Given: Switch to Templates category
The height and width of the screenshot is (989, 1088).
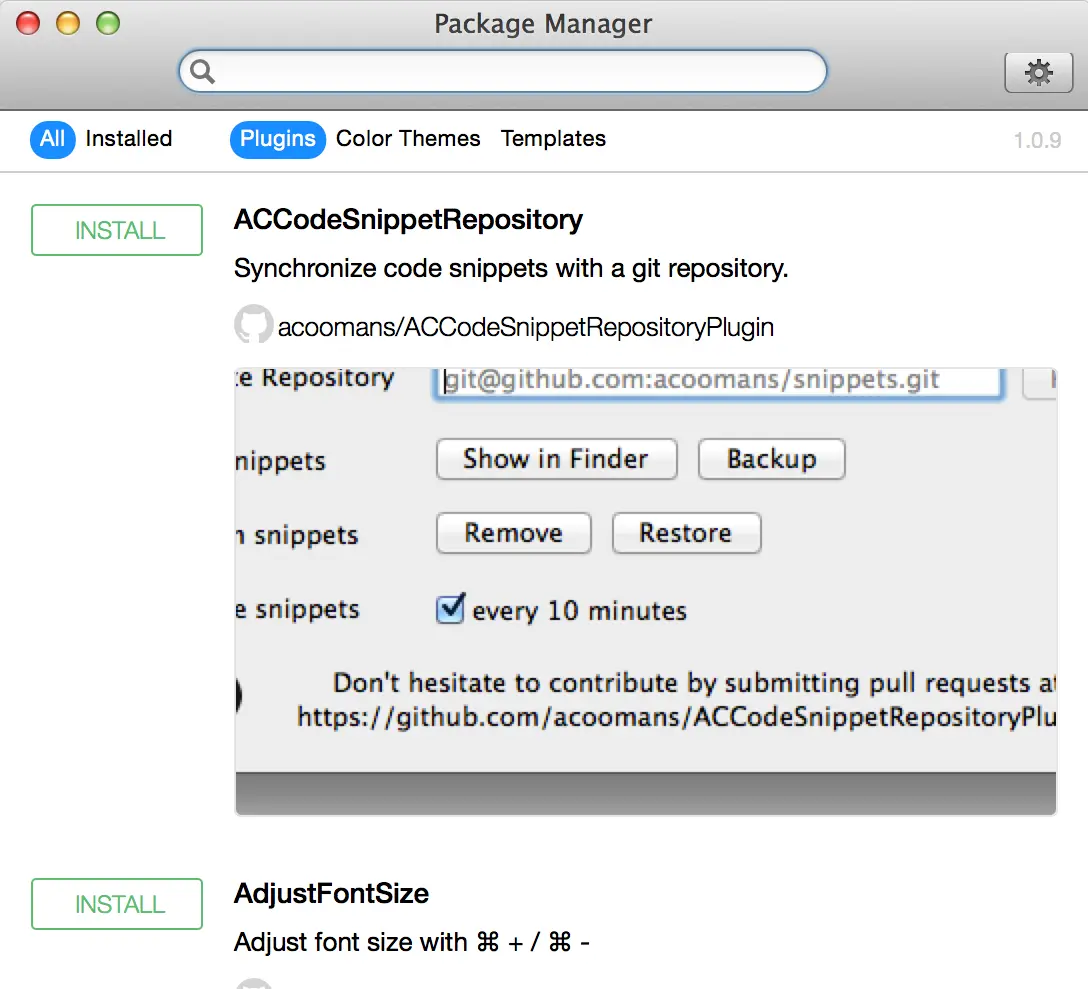Looking at the screenshot, I should (x=553, y=139).
